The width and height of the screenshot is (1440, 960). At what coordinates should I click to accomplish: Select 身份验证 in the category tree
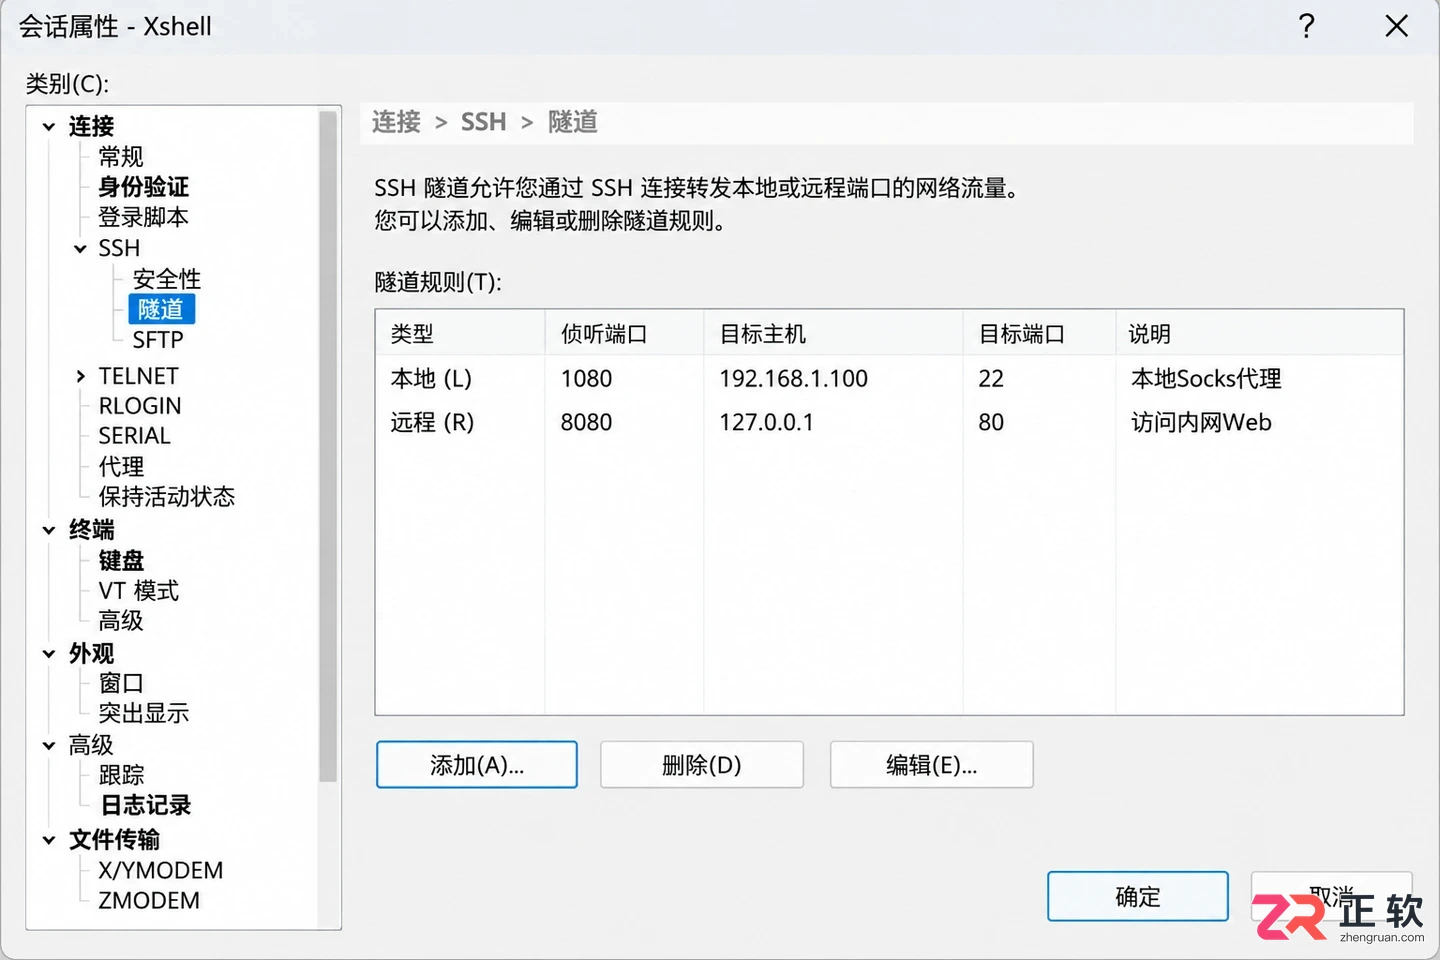point(143,187)
